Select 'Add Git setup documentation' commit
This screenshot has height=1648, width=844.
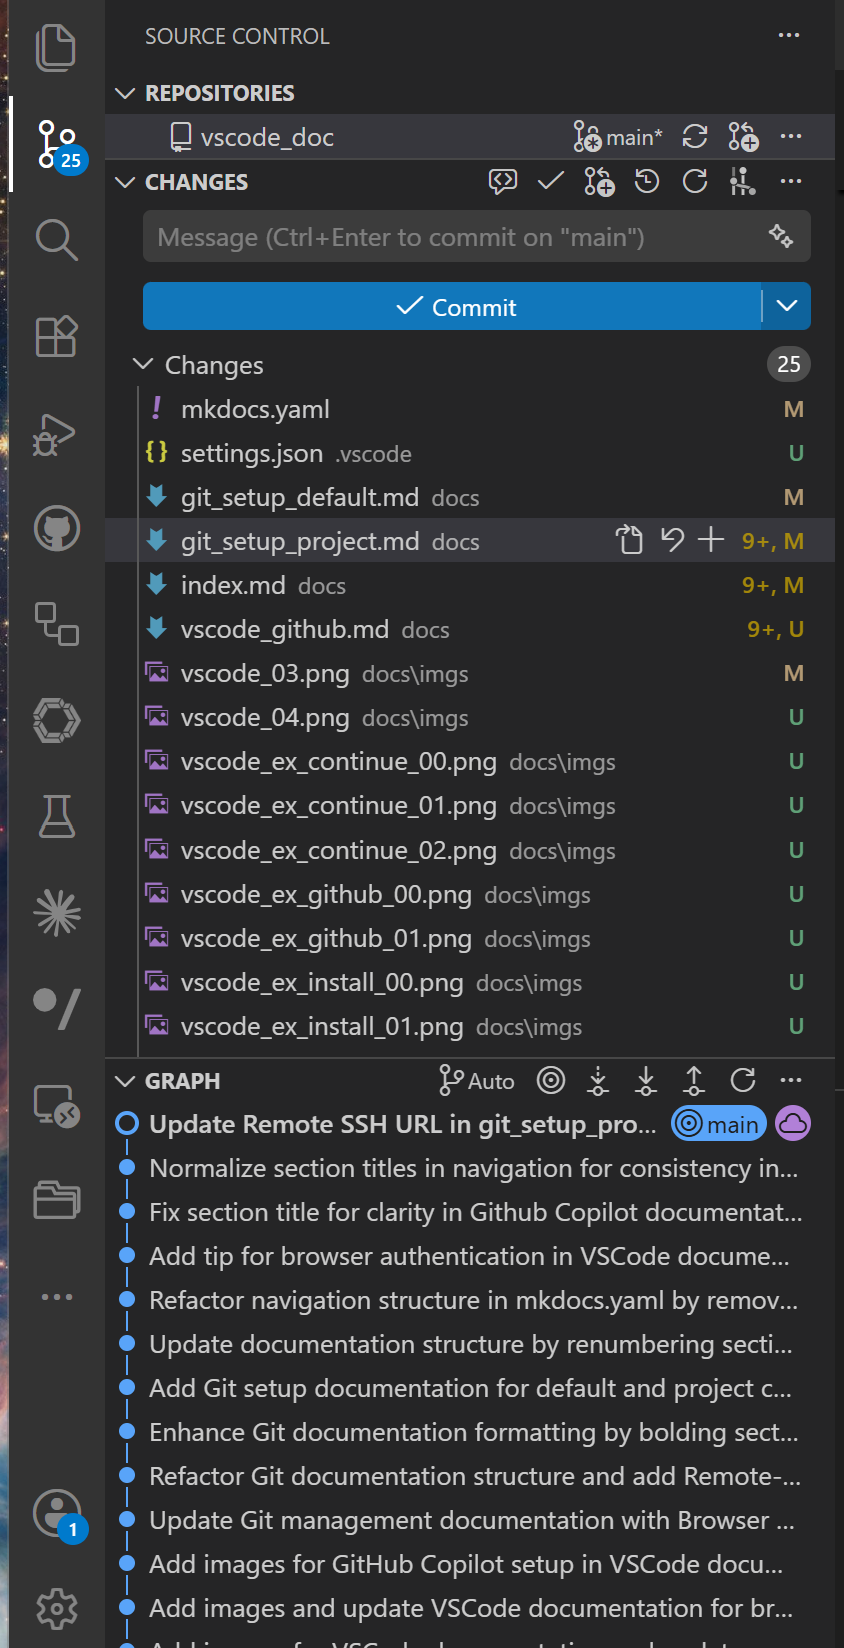coord(470,1388)
